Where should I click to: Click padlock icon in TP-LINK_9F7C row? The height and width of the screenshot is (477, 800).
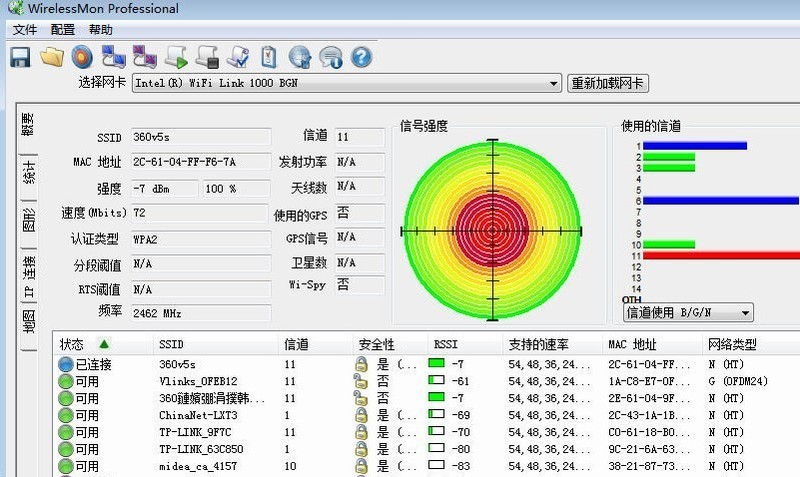pyautogui.click(x=361, y=432)
